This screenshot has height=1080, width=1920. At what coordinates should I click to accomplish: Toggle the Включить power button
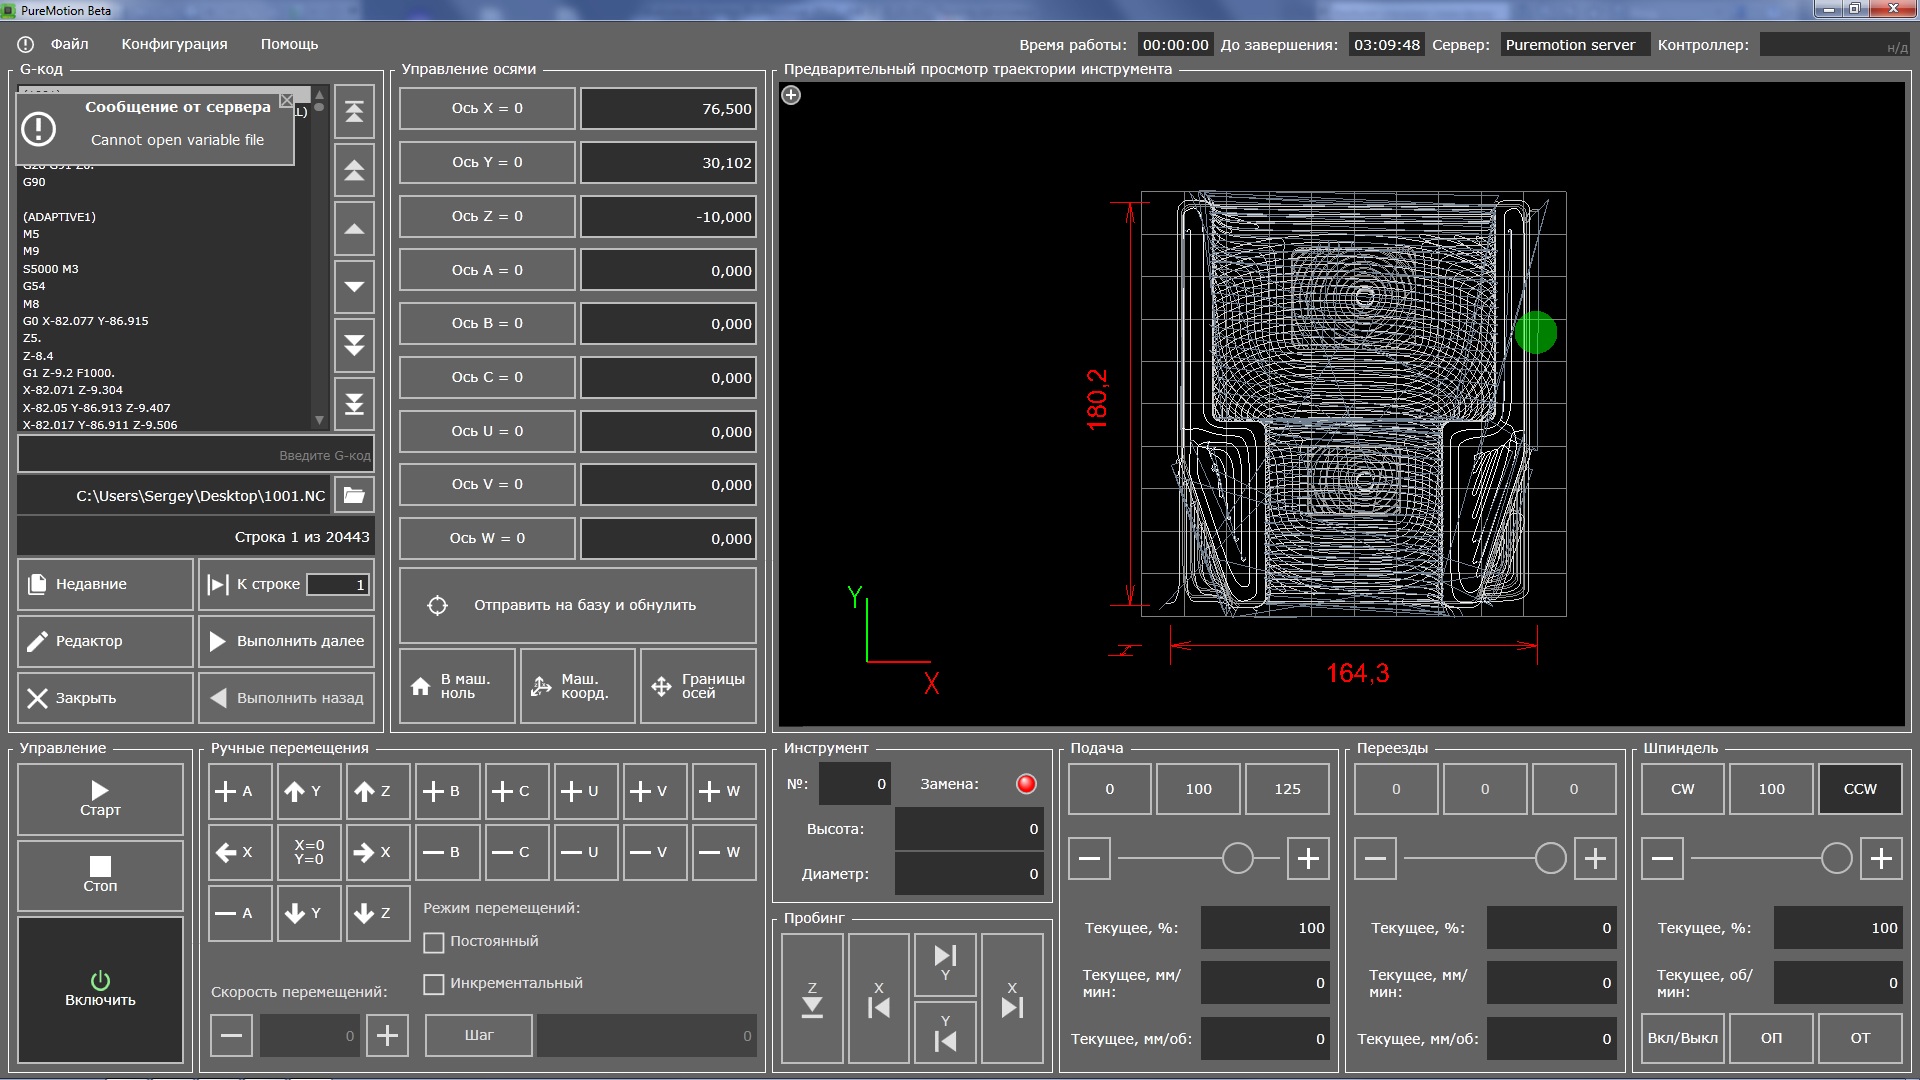[x=100, y=989]
